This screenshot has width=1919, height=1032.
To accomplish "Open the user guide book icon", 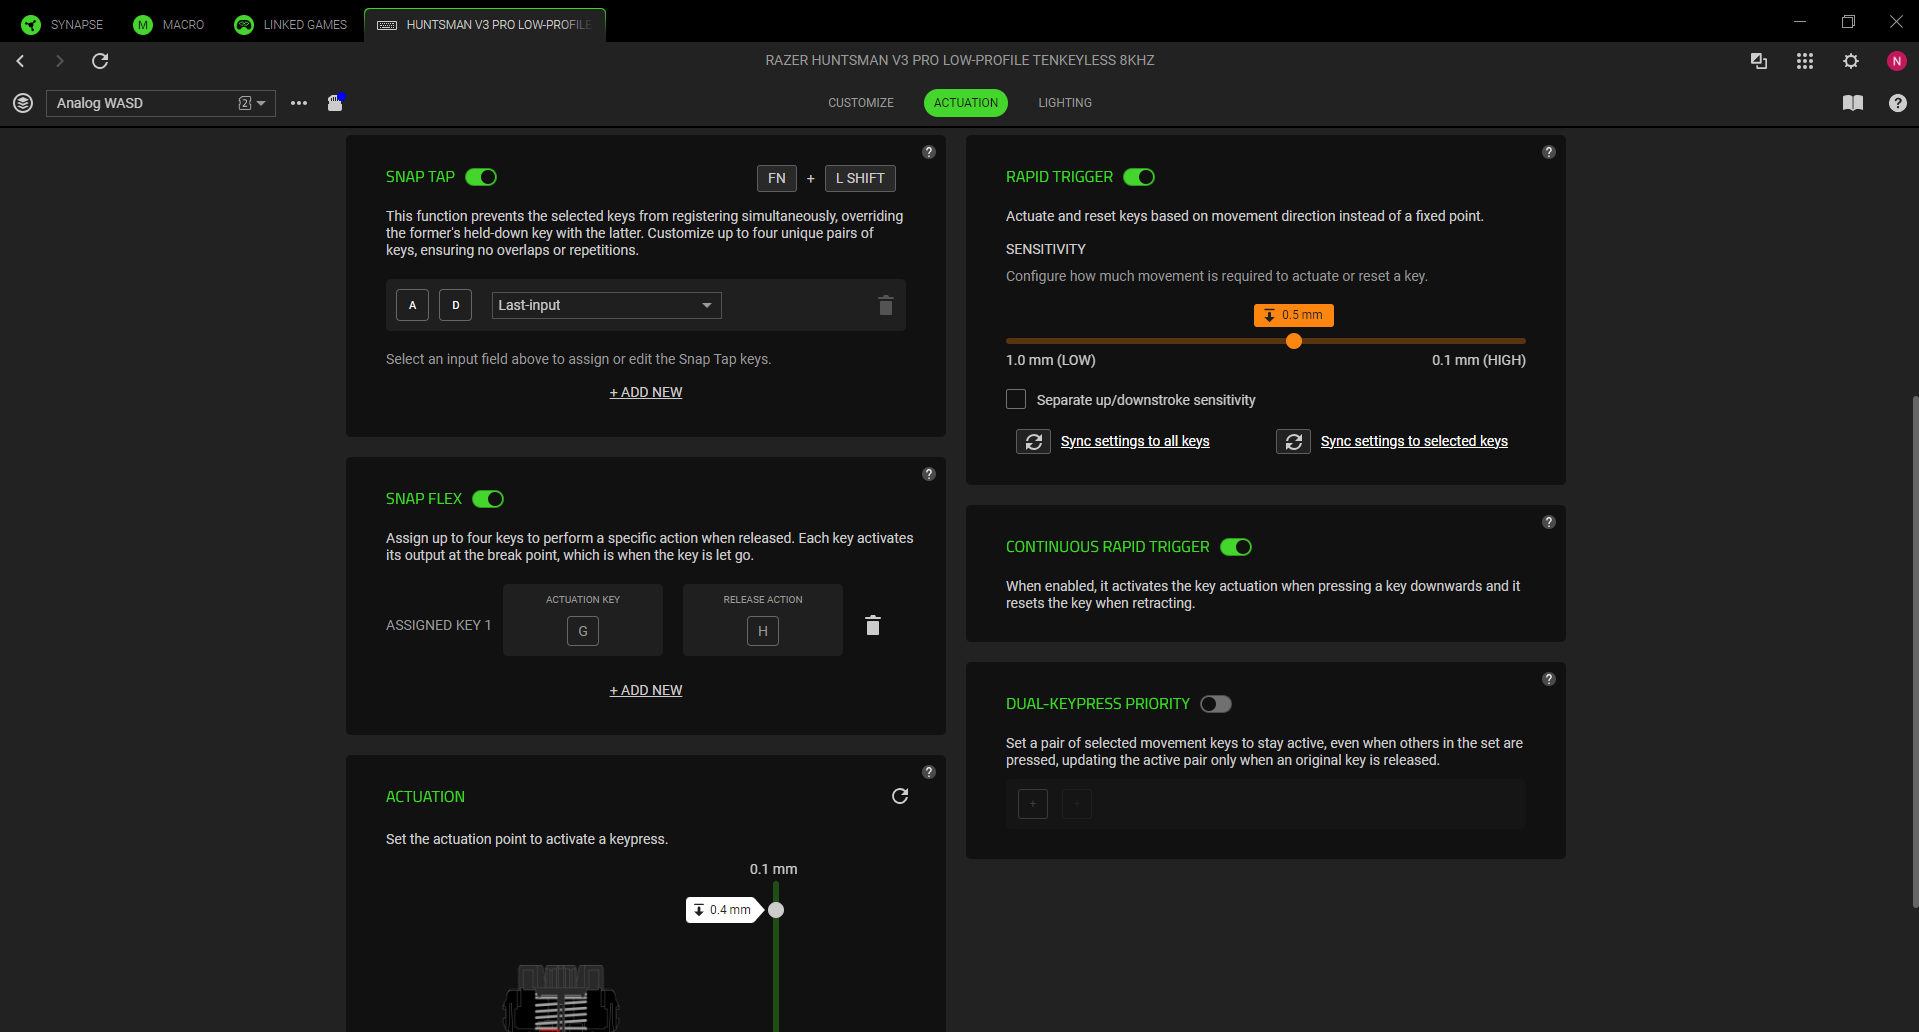I will (x=1853, y=103).
